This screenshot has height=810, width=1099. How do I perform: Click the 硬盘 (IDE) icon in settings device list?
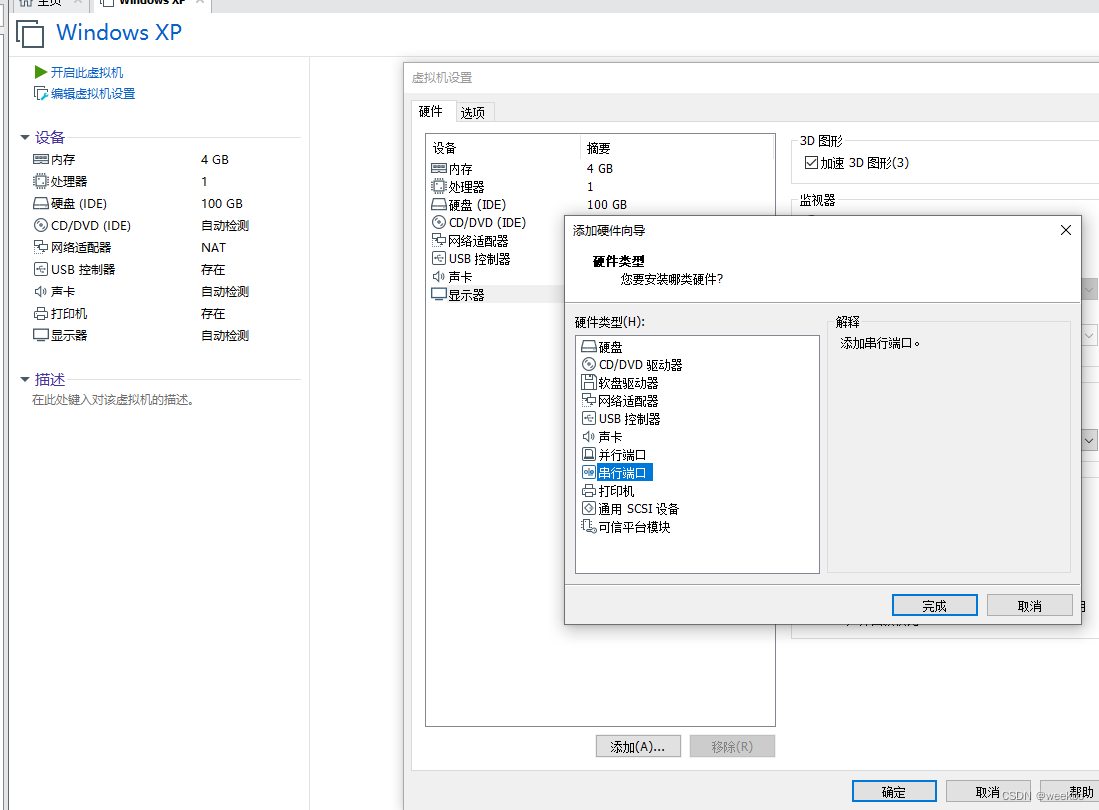coord(439,205)
